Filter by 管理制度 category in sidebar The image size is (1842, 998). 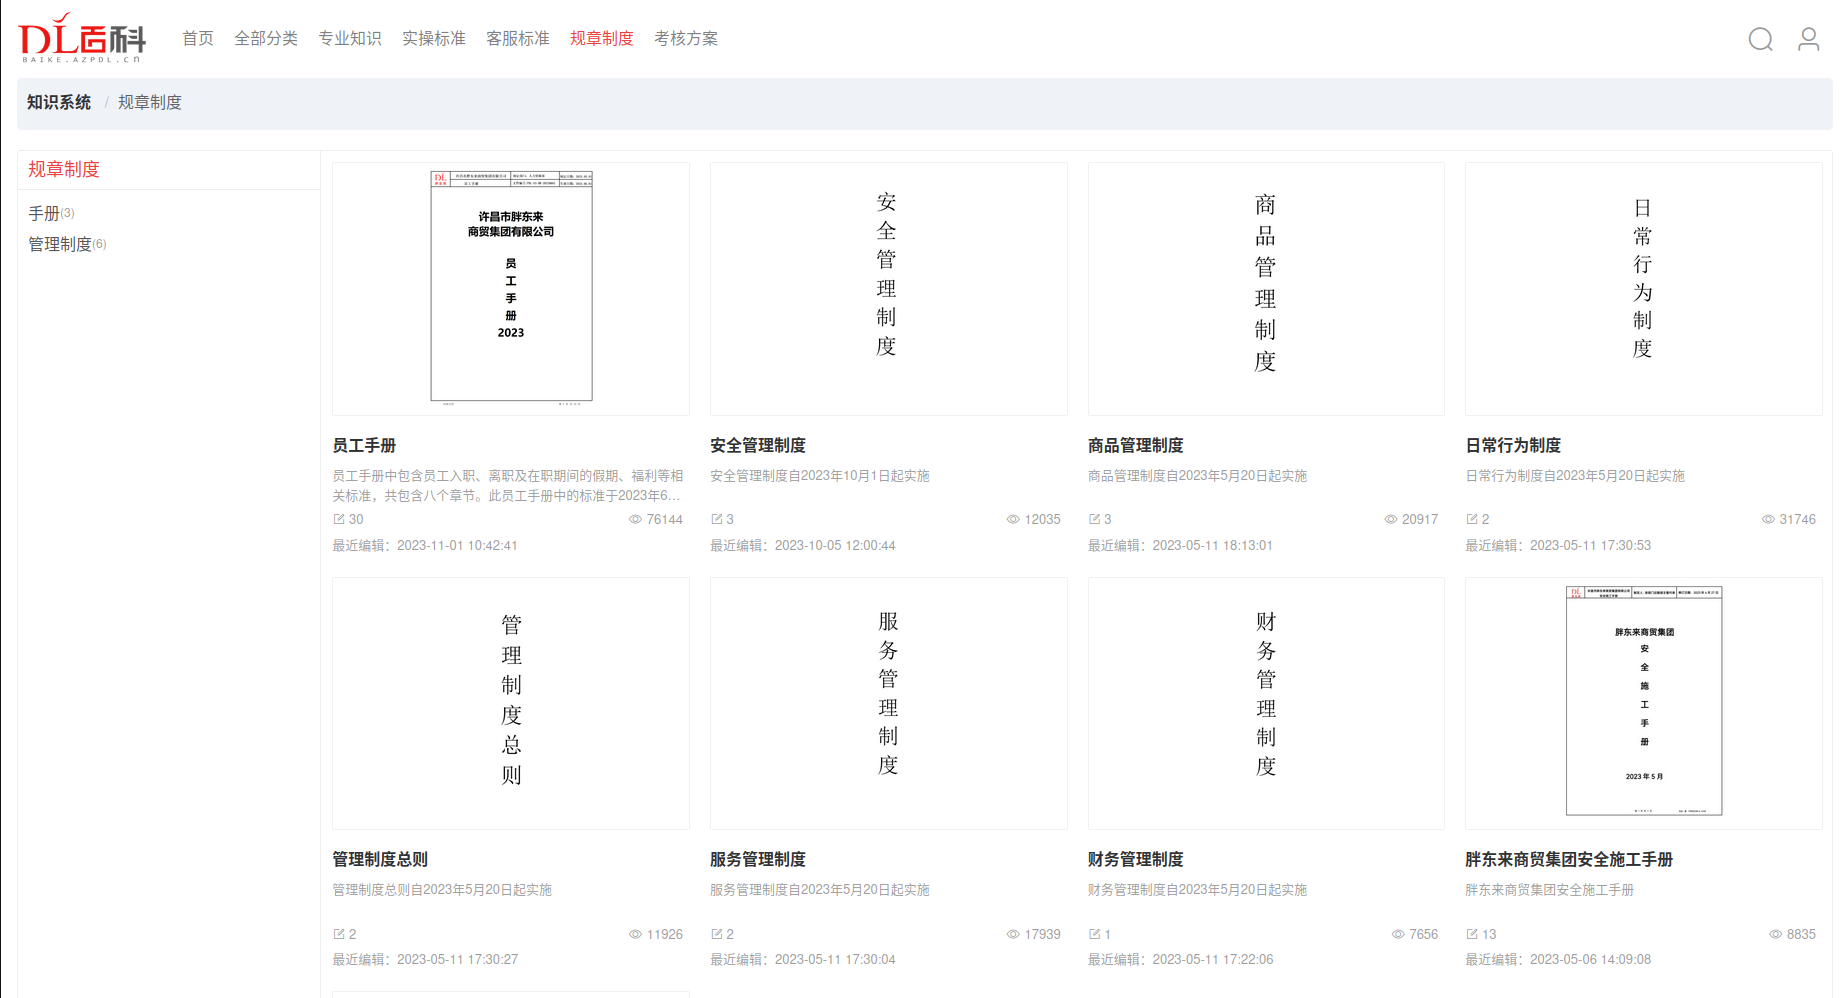(67, 244)
